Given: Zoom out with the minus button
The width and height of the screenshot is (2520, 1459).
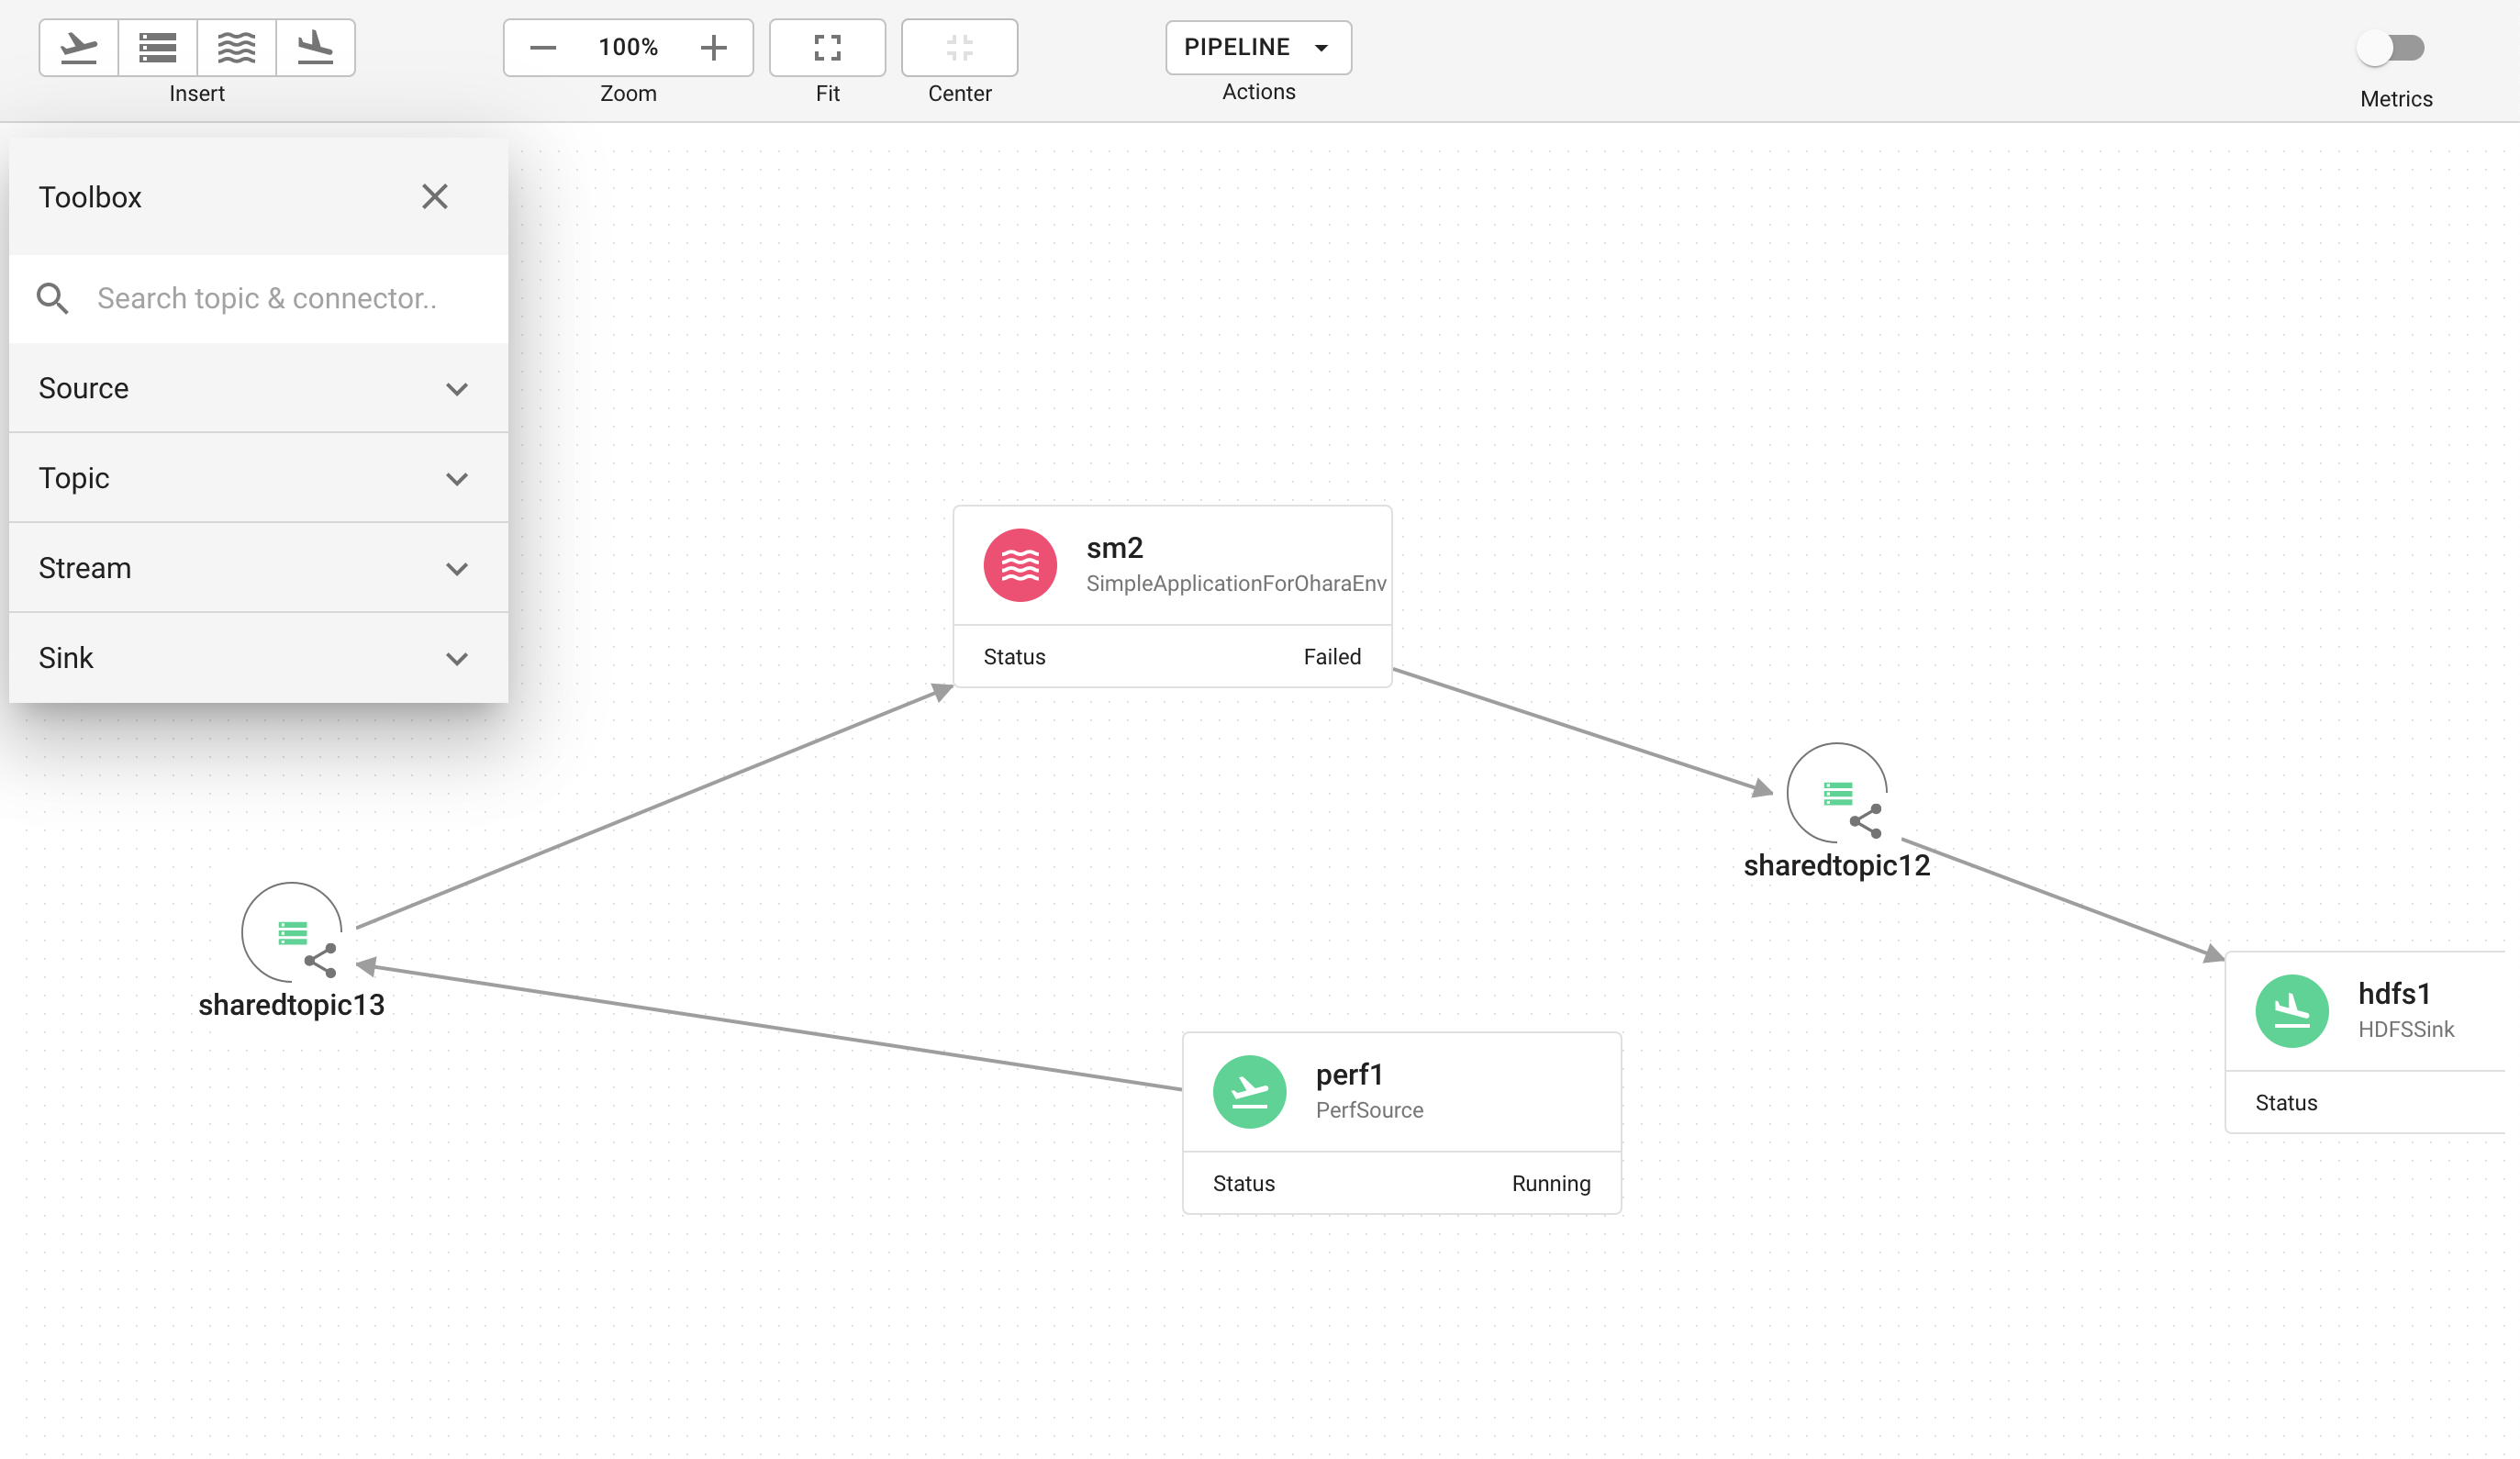Looking at the screenshot, I should coord(543,47).
